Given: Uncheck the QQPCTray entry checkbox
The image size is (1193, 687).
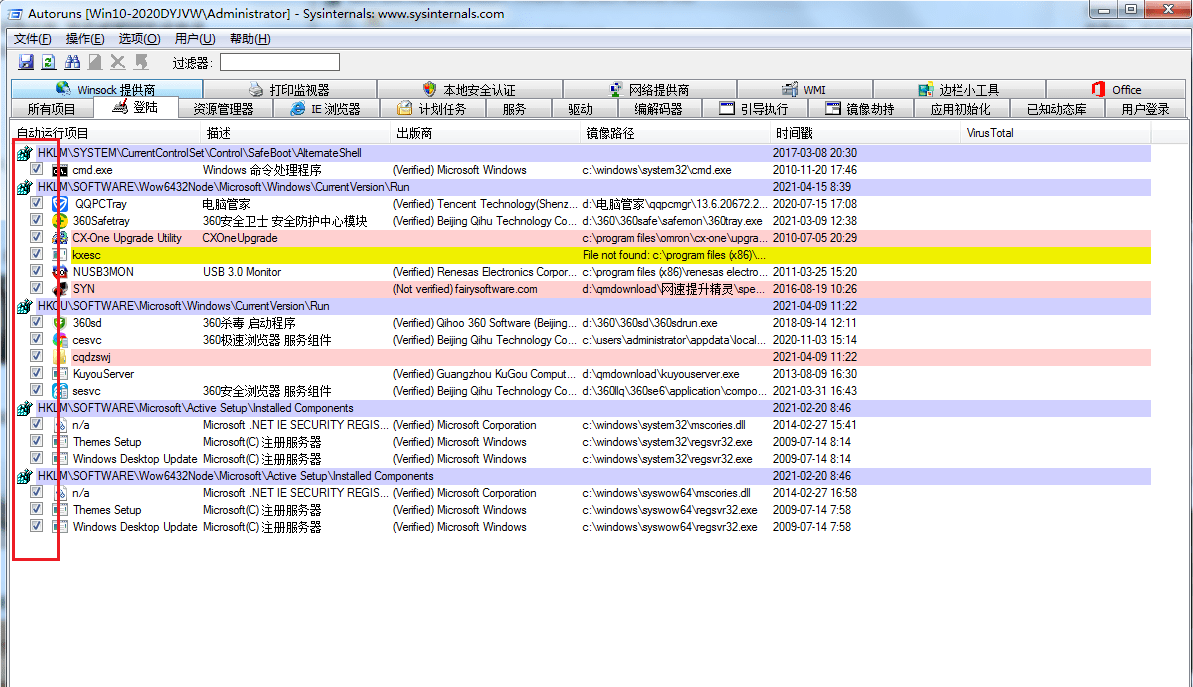Looking at the screenshot, I should [x=36, y=203].
